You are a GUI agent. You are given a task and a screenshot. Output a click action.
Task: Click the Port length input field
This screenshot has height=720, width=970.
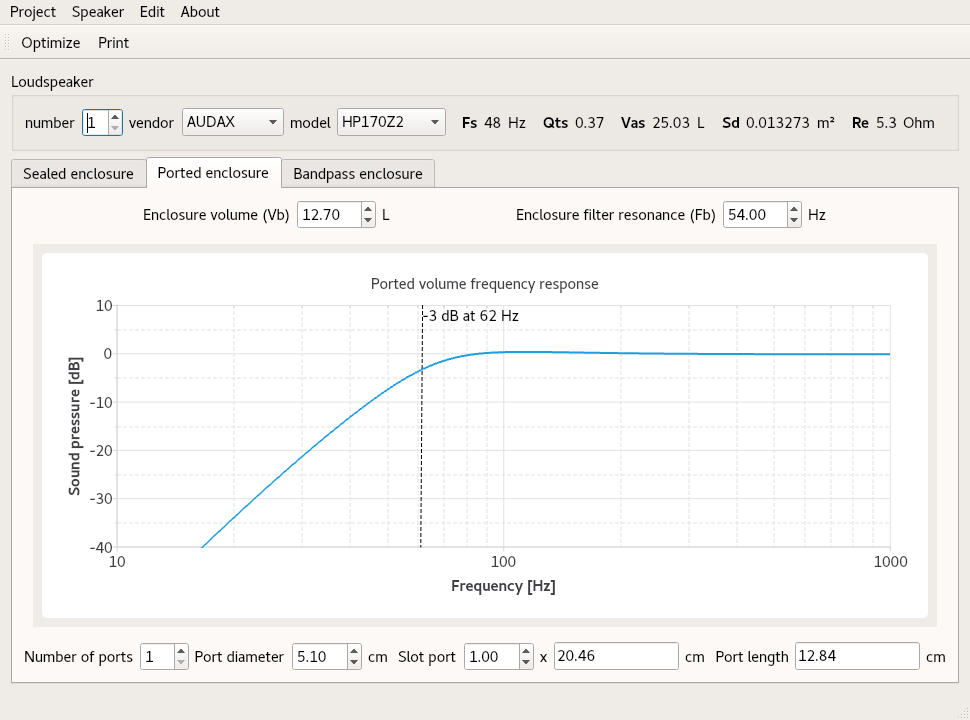tap(856, 657)
